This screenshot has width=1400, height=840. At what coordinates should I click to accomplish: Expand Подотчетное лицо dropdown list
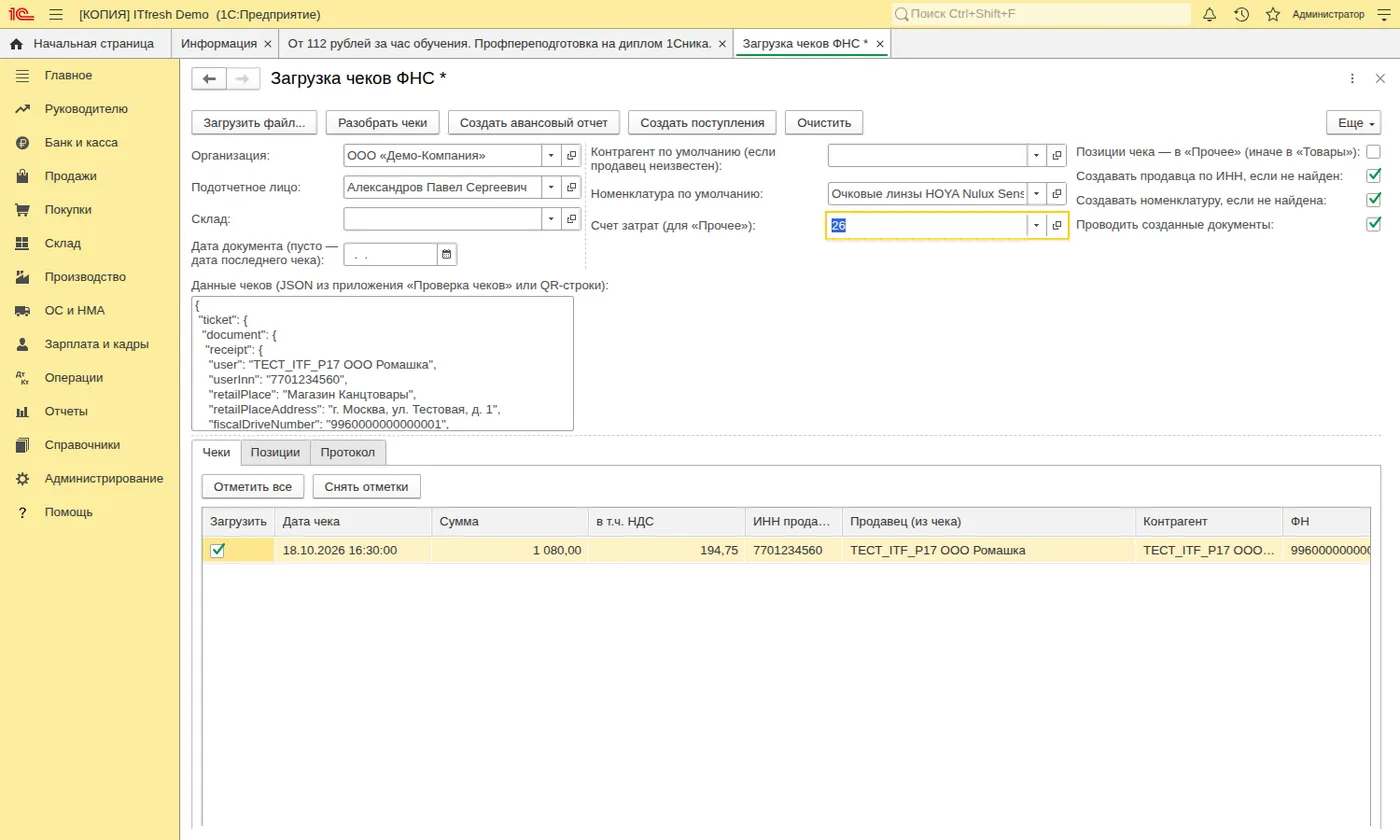552,187
